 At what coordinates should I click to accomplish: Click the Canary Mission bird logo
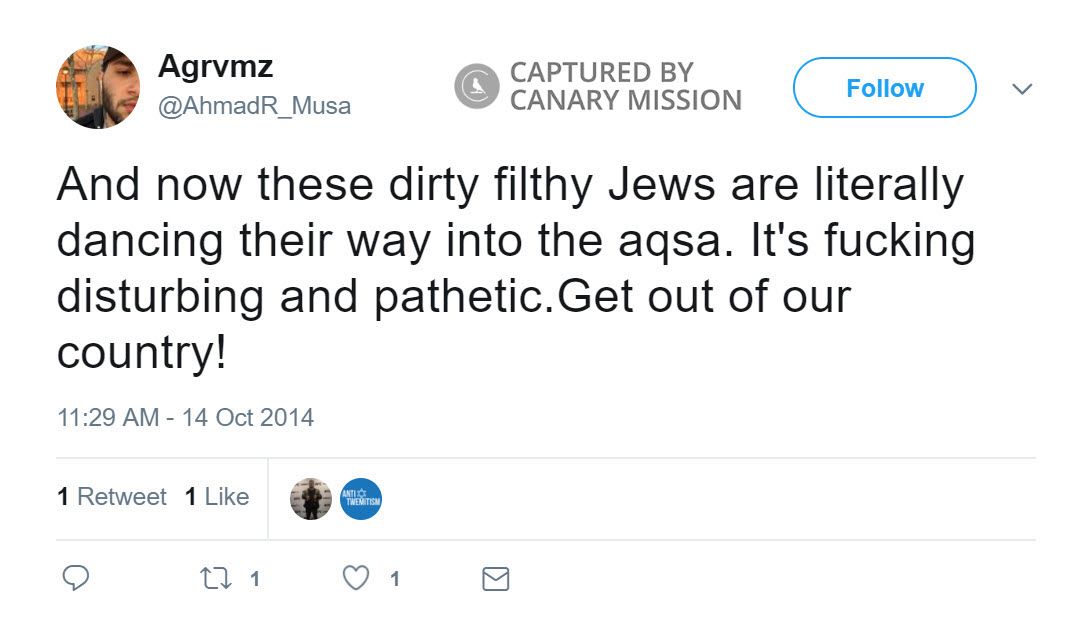tap(476, 86)
